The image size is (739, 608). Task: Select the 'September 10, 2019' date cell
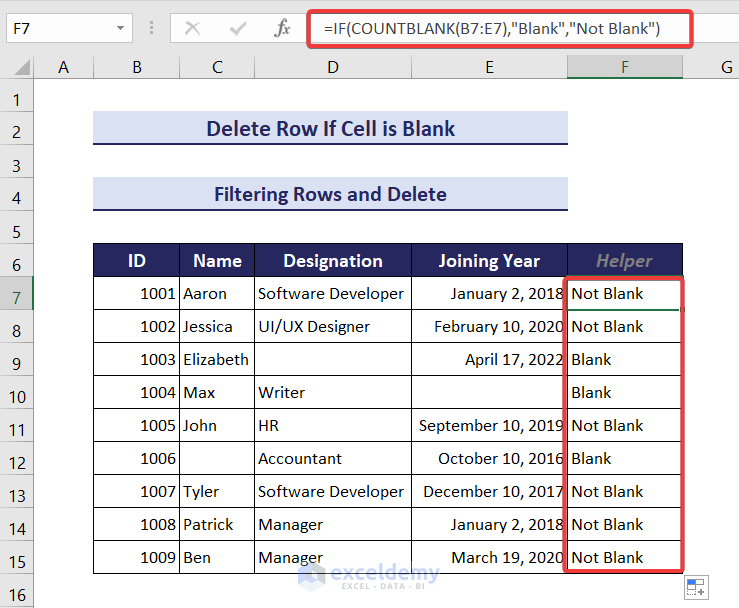[489, 425]
